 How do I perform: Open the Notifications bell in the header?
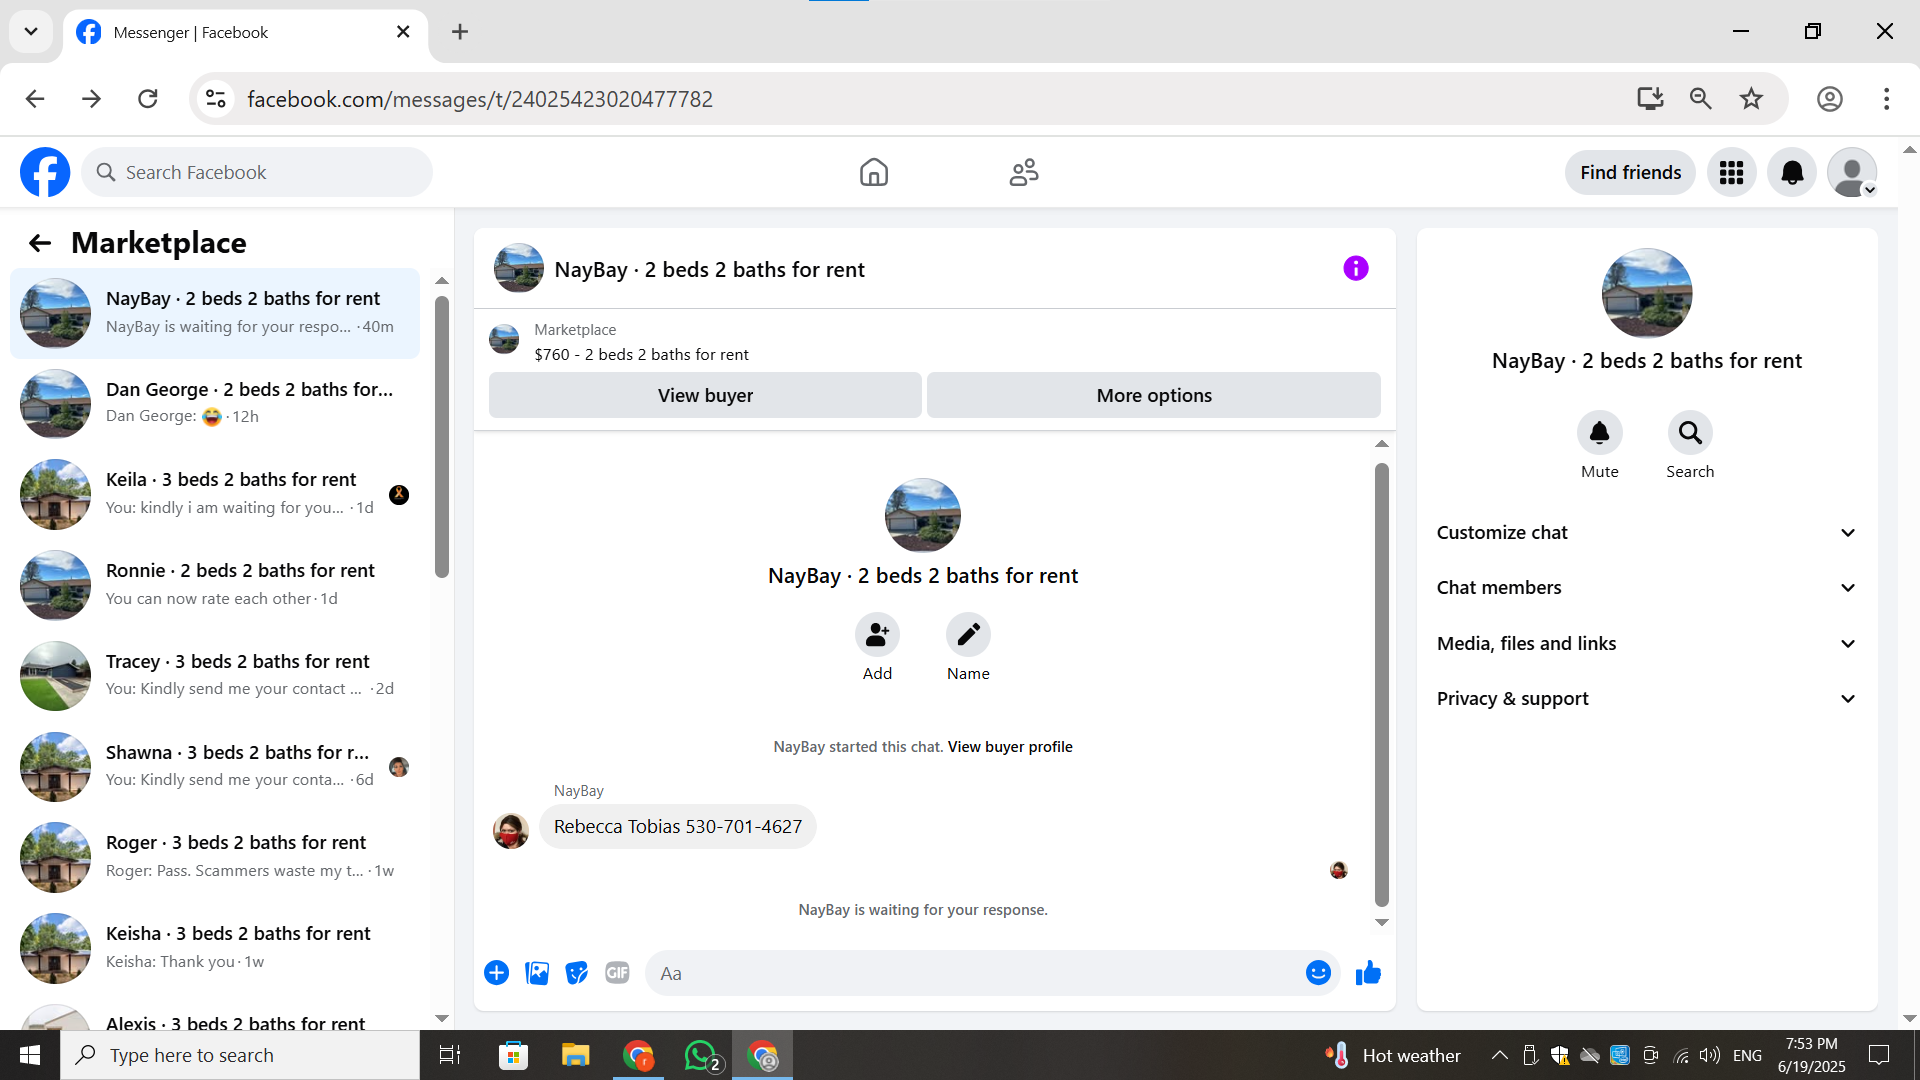click(1792, 173)
